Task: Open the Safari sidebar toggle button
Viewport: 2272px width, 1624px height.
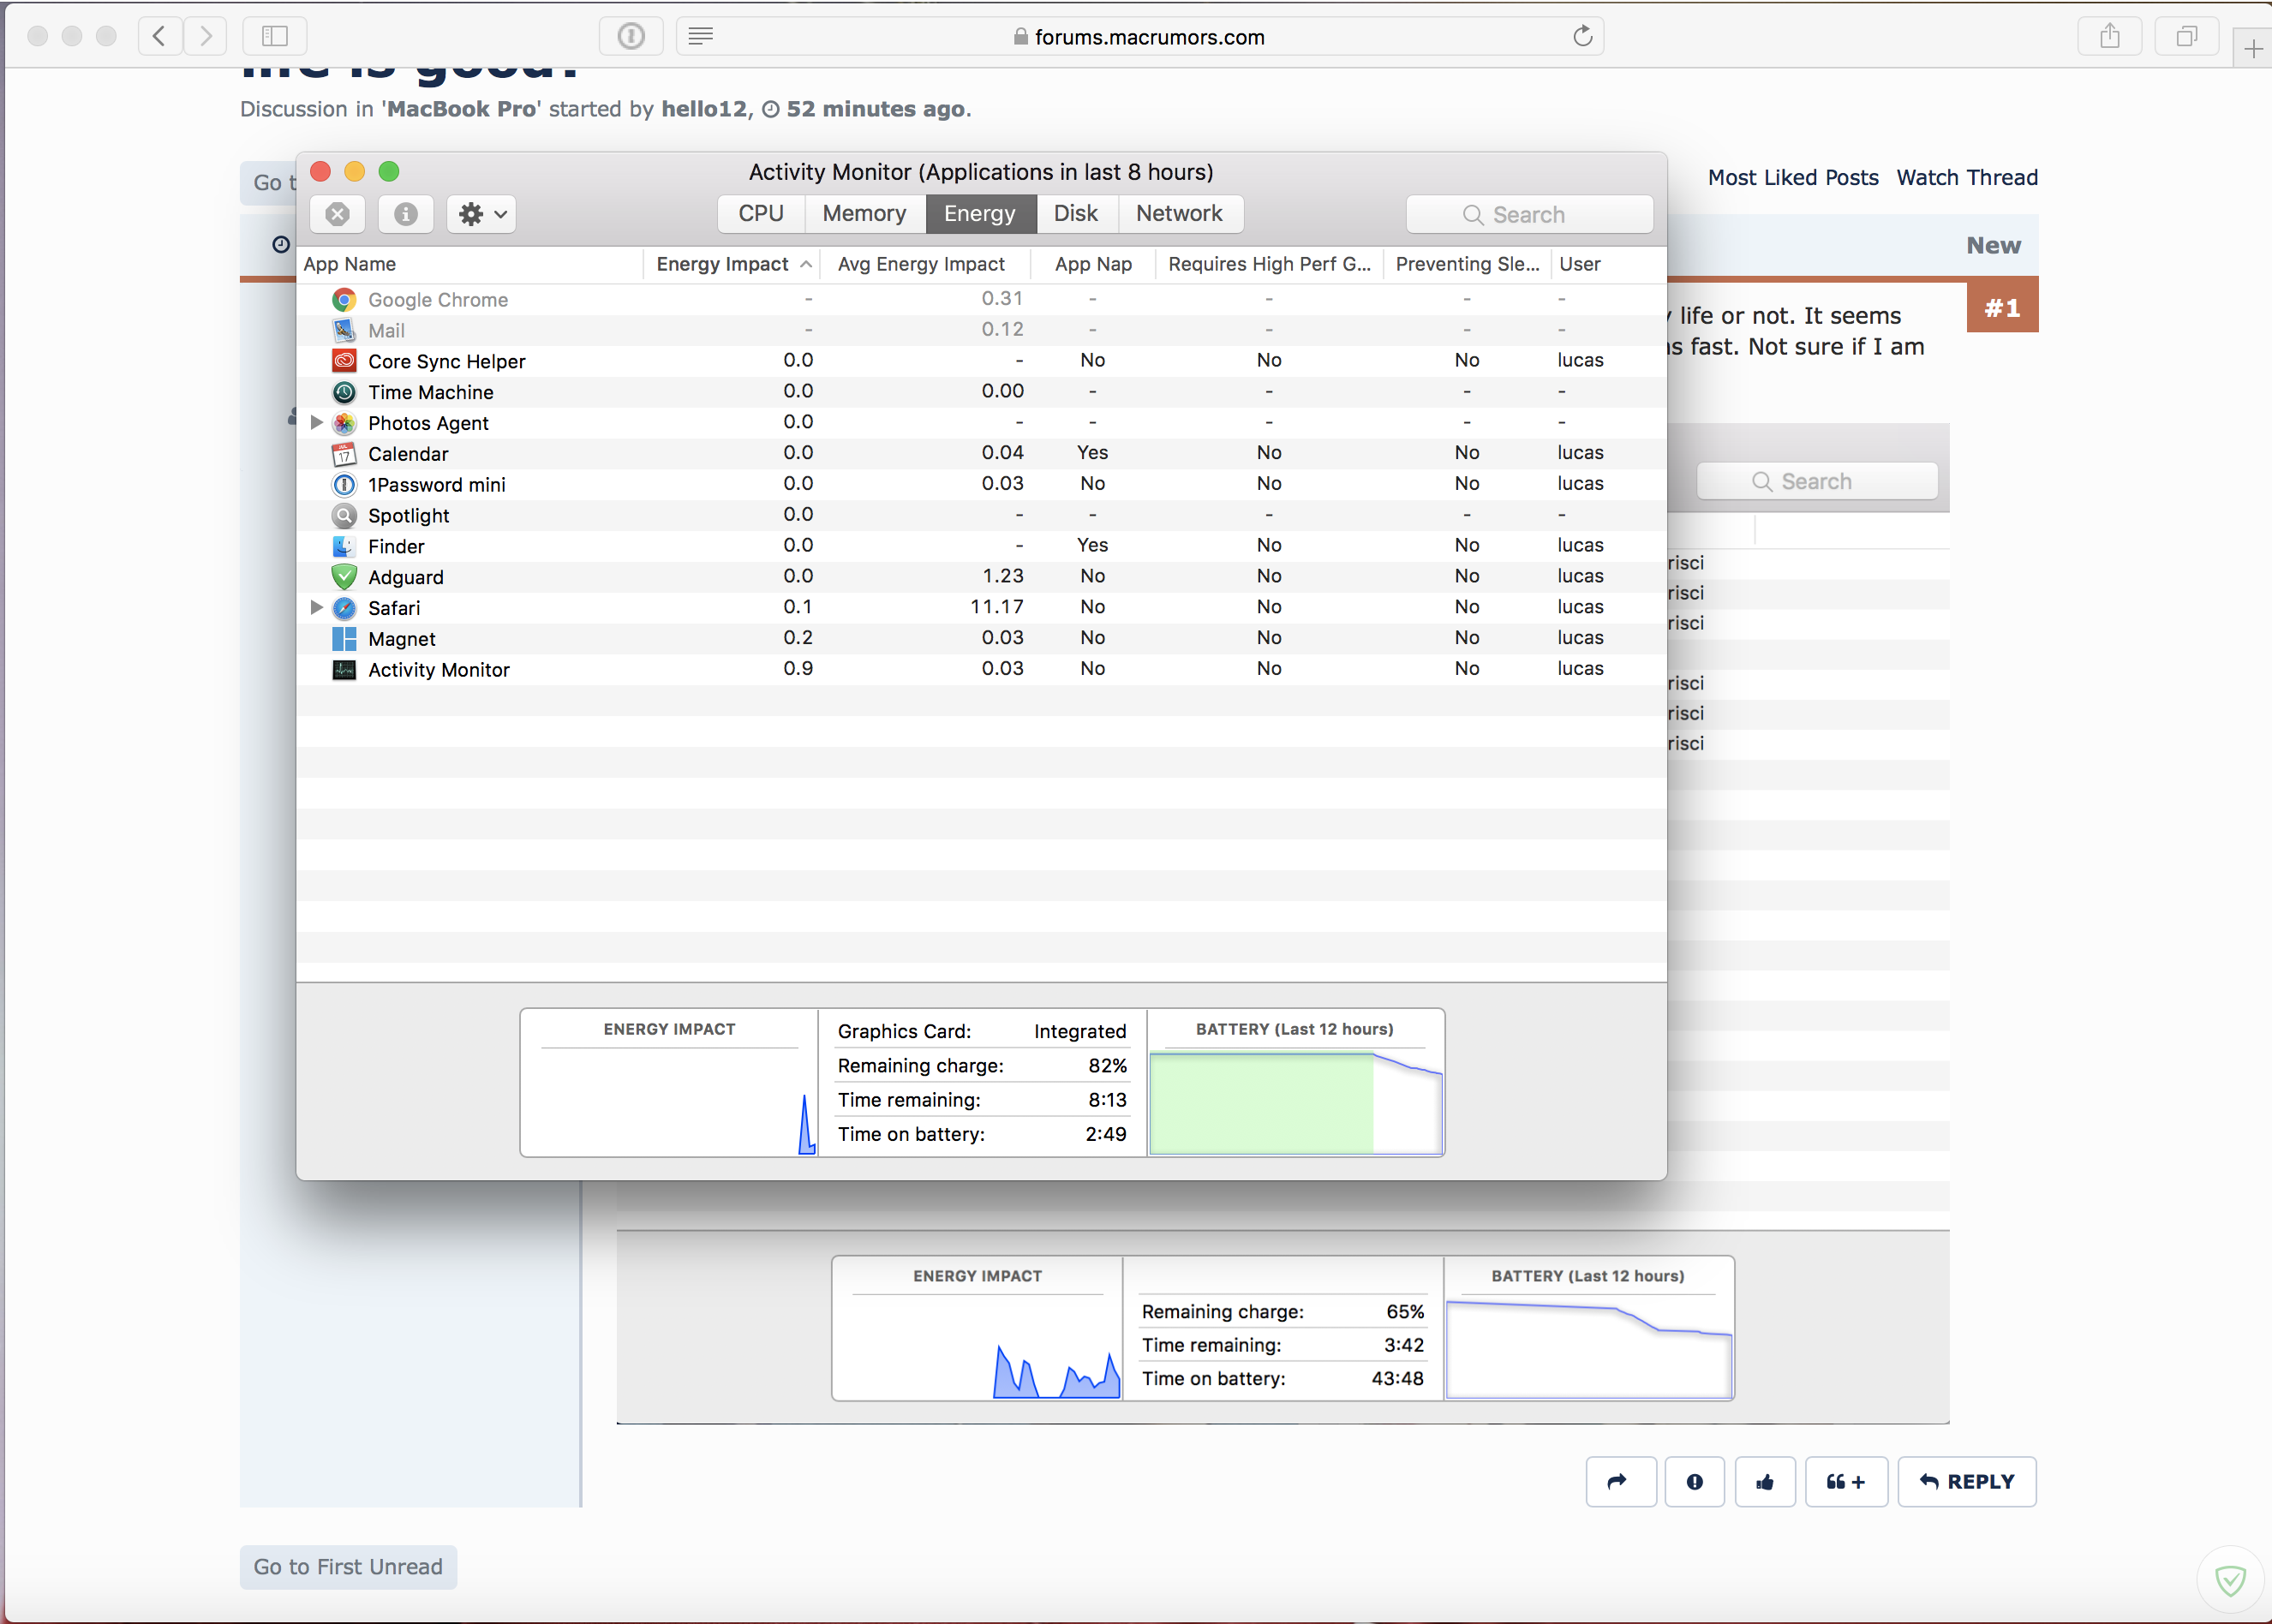Action: [274, 37]
